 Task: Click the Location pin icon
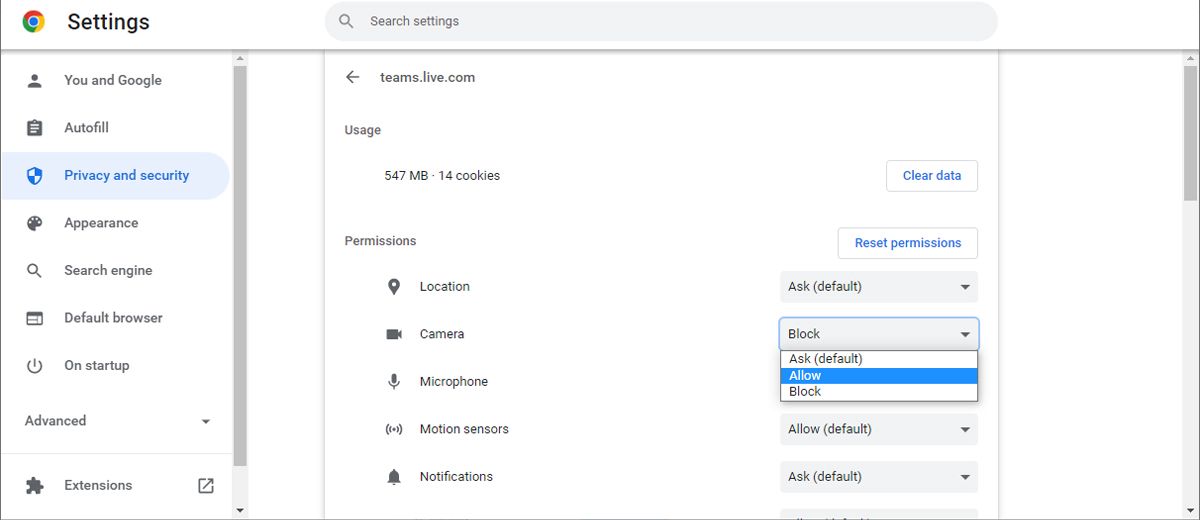tap(394, 287)
